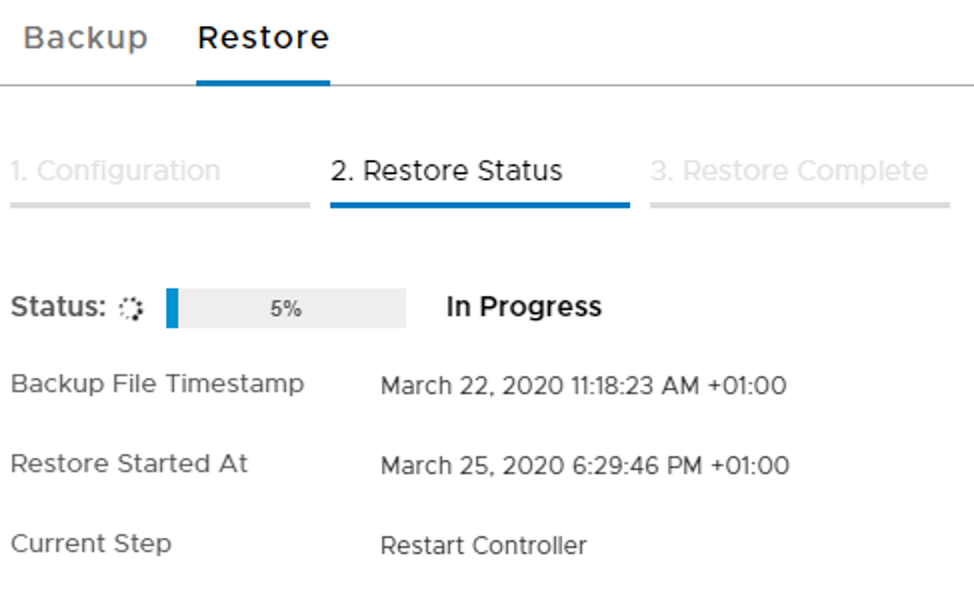Screen dimensions: 974x596
Task: Click the gray underline beneath Restore Complete
Action: (799, 205)
